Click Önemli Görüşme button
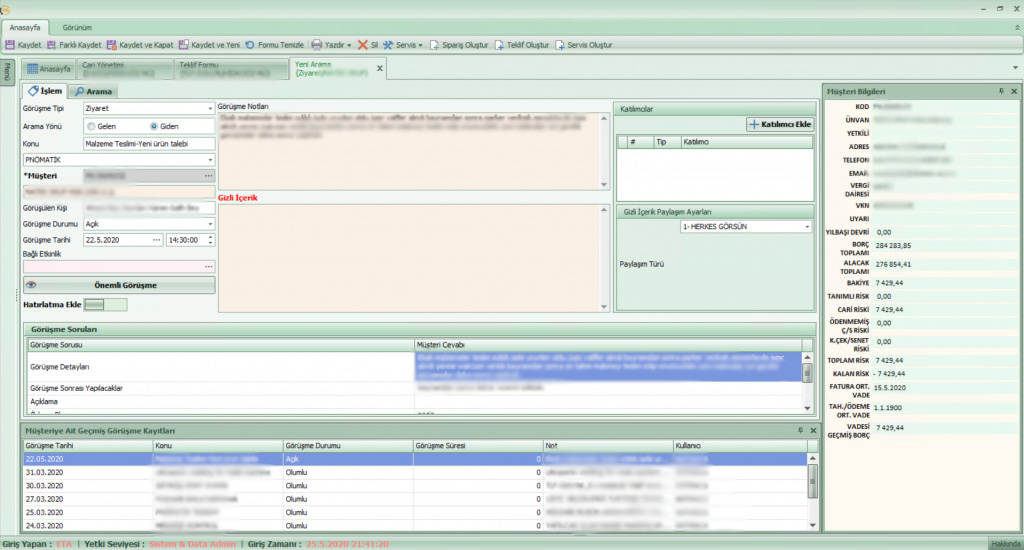 tap(119, 285)
